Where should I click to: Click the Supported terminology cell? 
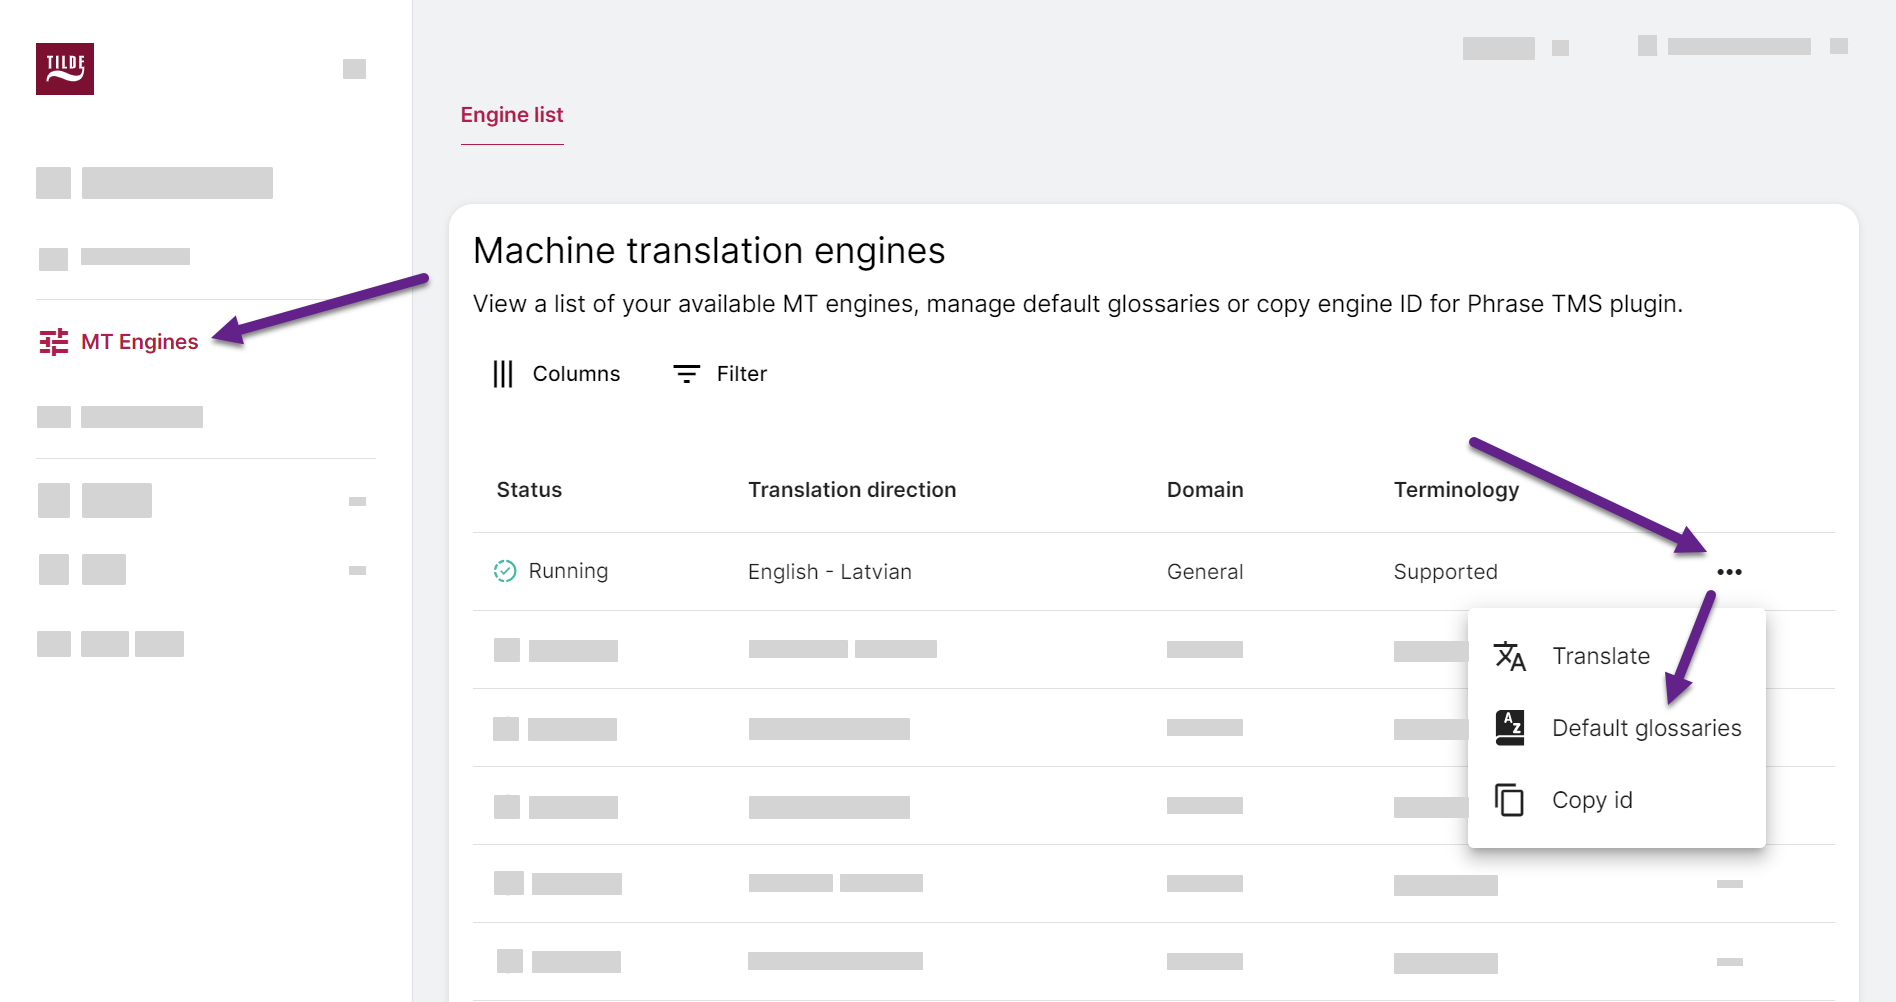[1445, 572]
